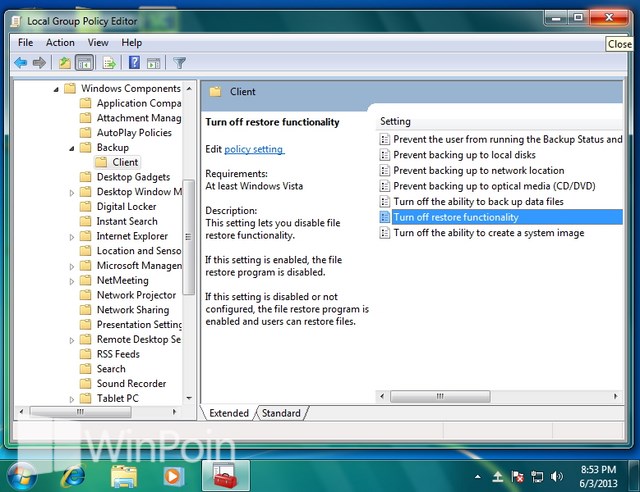Click the settings list horizontal scrollbar thumb

pyautogui.click(x=440, y=396)
